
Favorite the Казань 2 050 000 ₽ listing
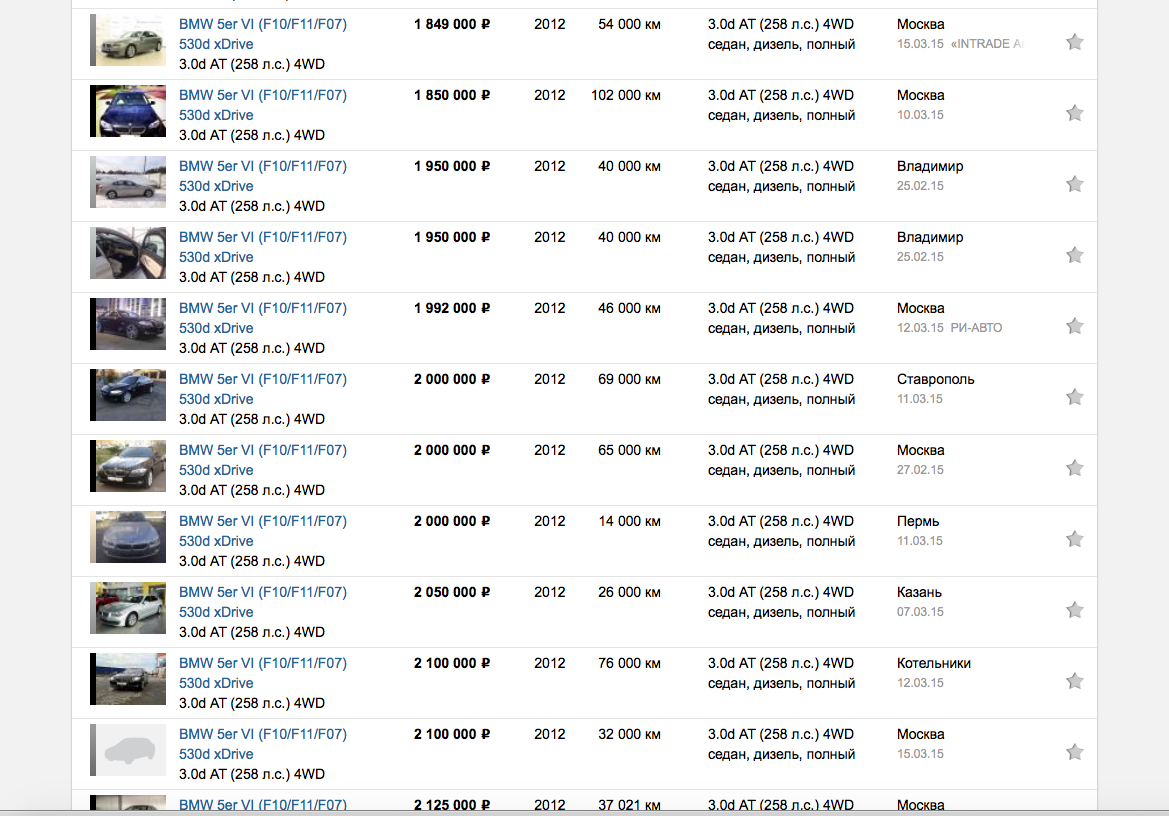tap(1074, 610)
